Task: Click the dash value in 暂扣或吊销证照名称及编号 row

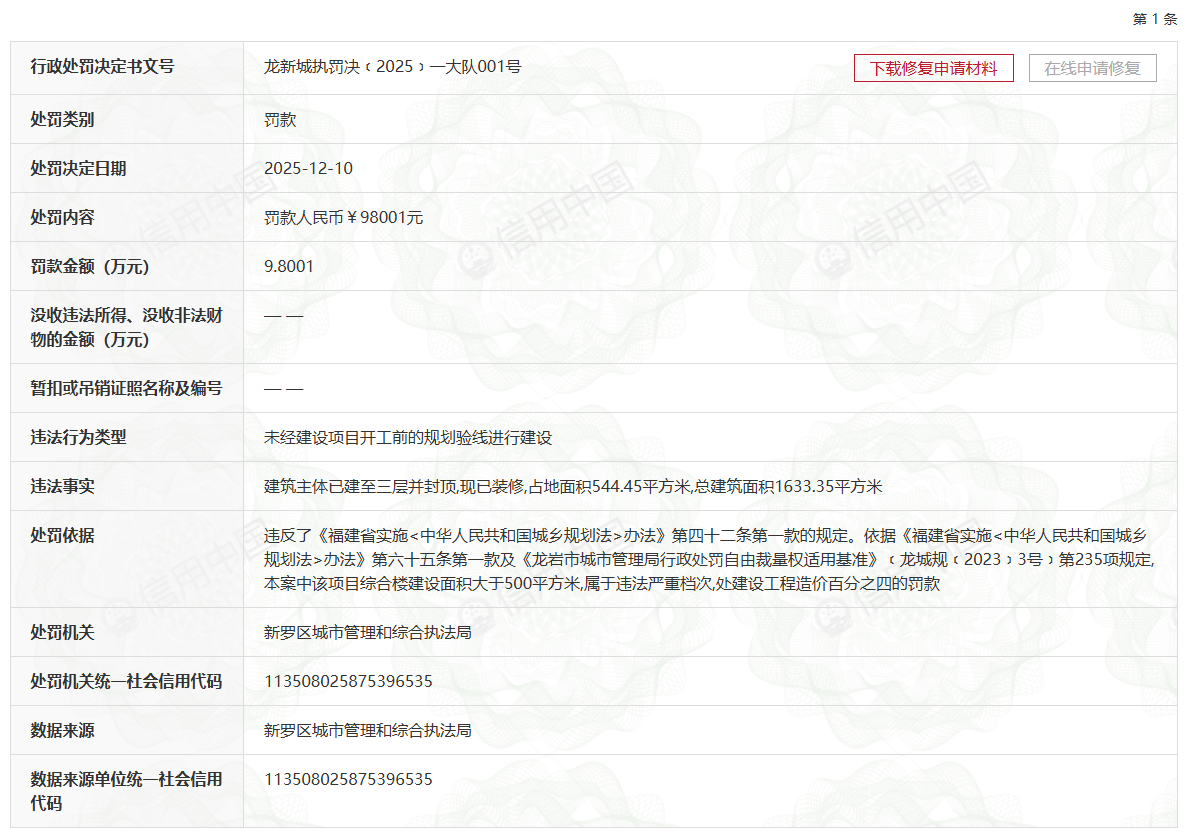Action: [283, 388]
